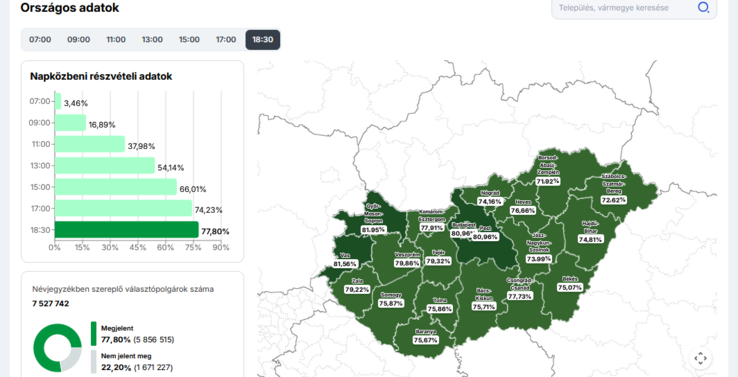Switch to the 13:00 time tab
Viewport: 738px width, 377px height.
[x=152, y=40]
